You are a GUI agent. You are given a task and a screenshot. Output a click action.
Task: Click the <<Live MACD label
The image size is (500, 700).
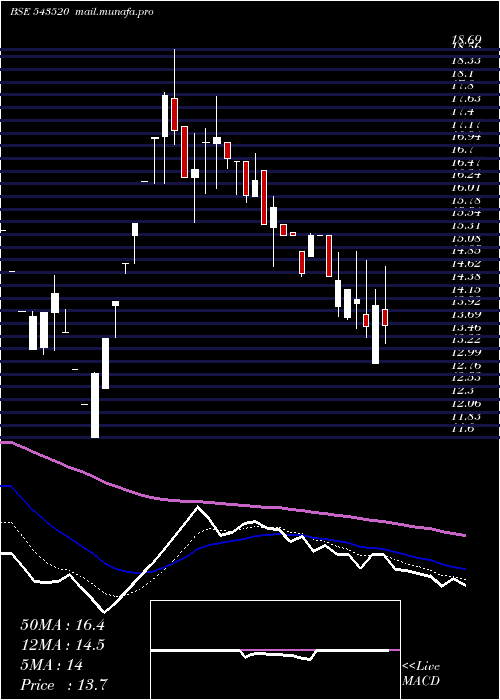click(x=421, y=674)
